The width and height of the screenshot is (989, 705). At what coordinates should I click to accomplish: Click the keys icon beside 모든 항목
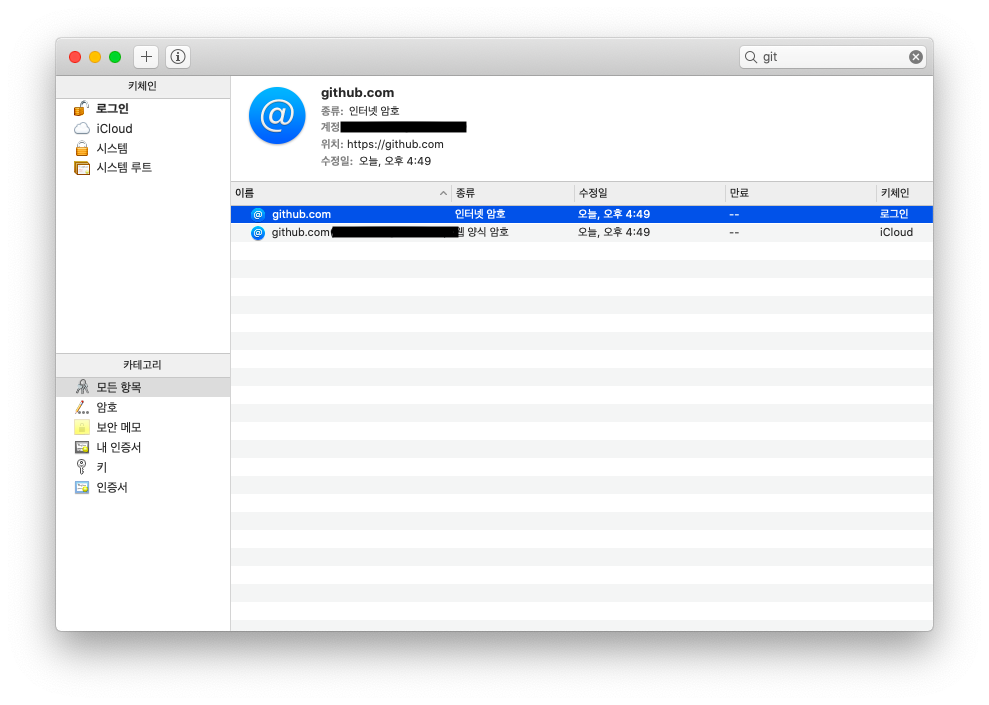coord(82,387)
